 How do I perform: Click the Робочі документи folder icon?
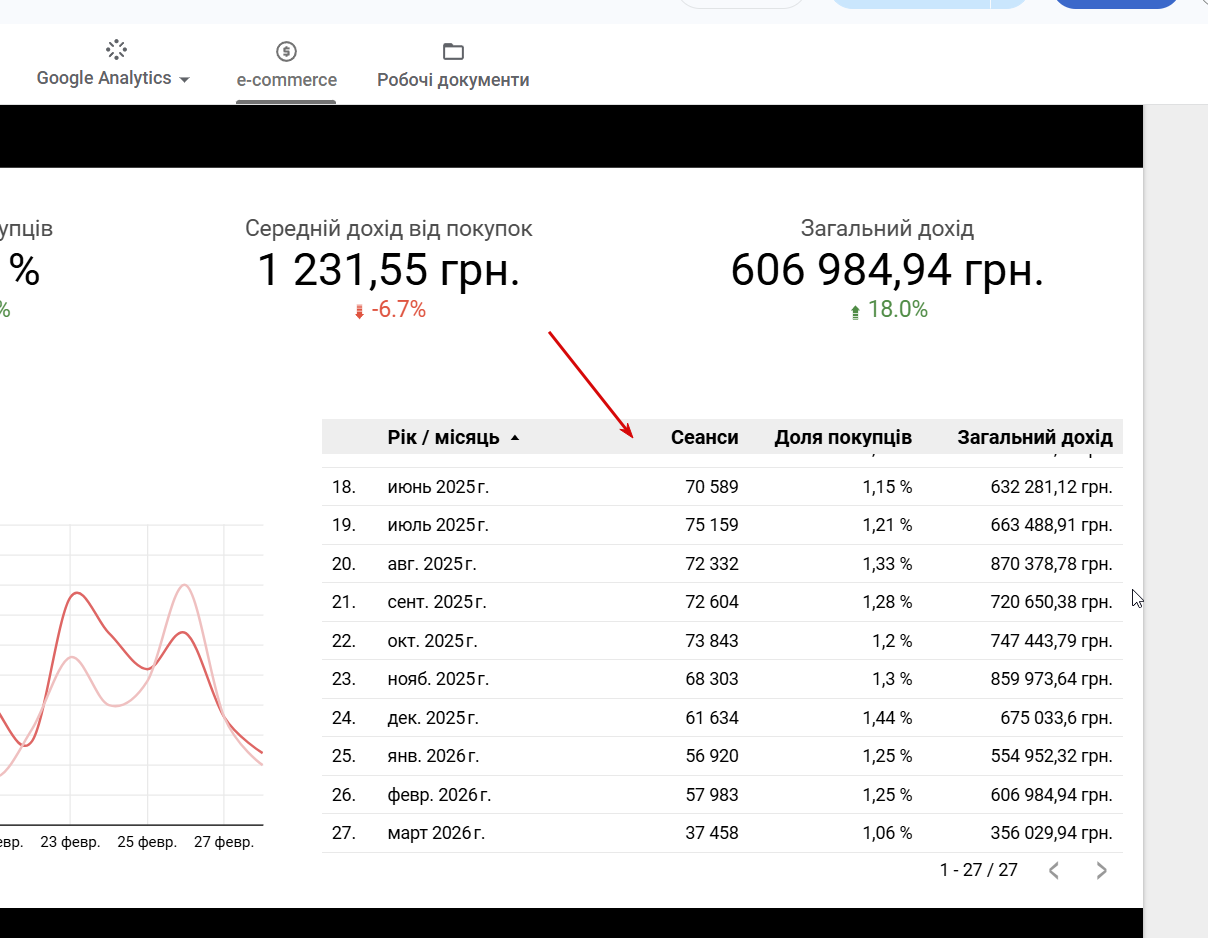pos(453,51)
